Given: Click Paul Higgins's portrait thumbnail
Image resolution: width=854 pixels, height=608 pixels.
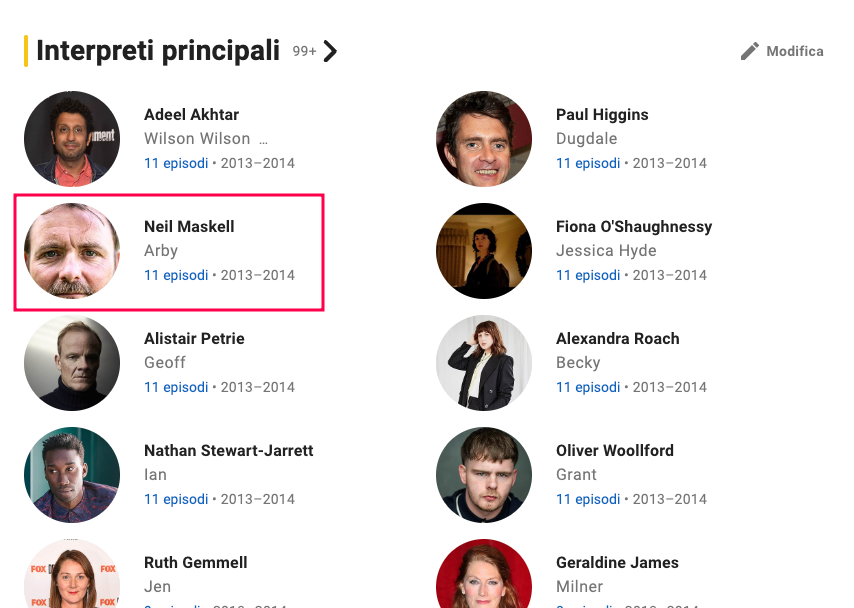Looking at the screenshot, I should tap(484, 139).
